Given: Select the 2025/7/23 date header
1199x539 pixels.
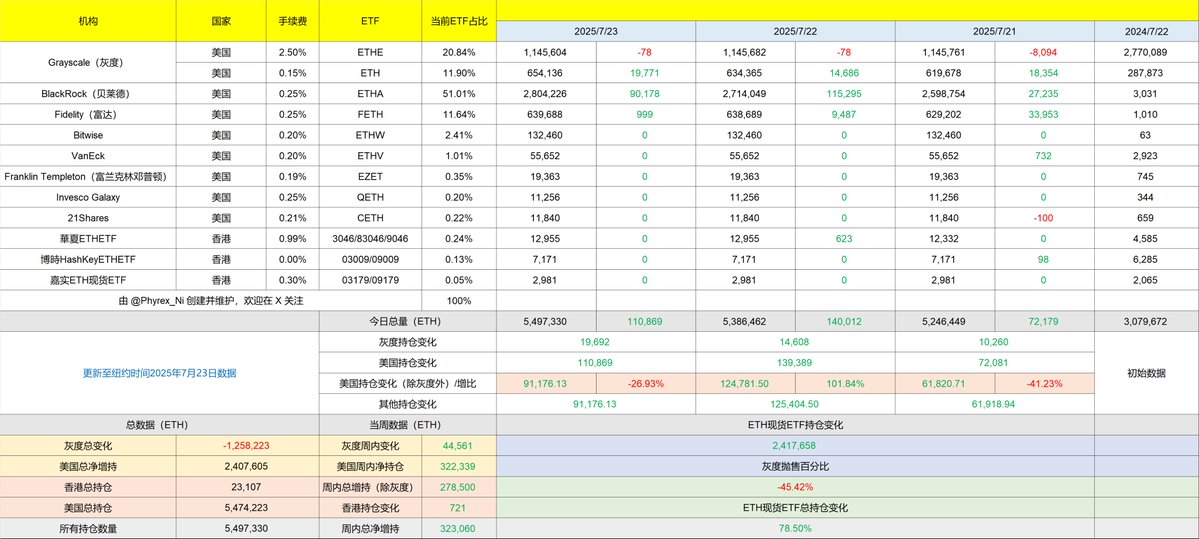Looking at the screenshot, I should (596, 31).
